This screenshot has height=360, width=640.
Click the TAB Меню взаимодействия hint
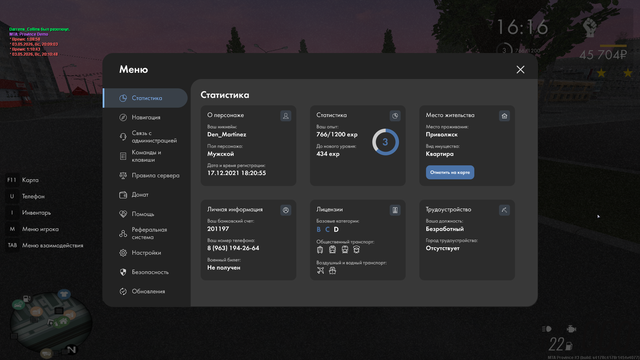pos(44,245)
